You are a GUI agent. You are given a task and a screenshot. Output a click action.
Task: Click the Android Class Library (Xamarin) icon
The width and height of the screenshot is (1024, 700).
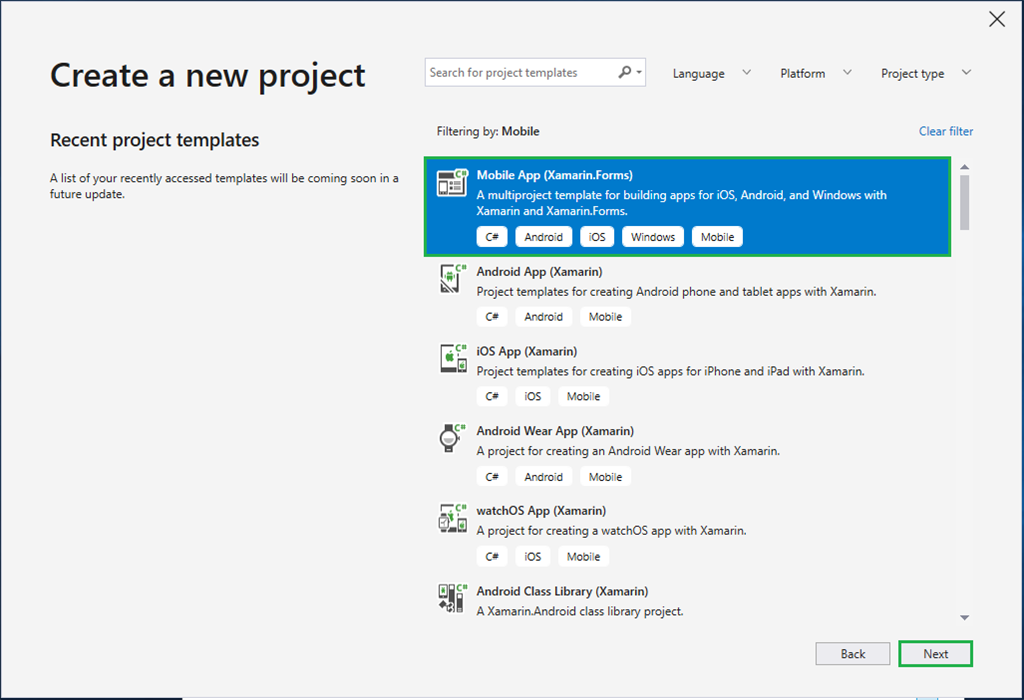(x=452, y=597)
